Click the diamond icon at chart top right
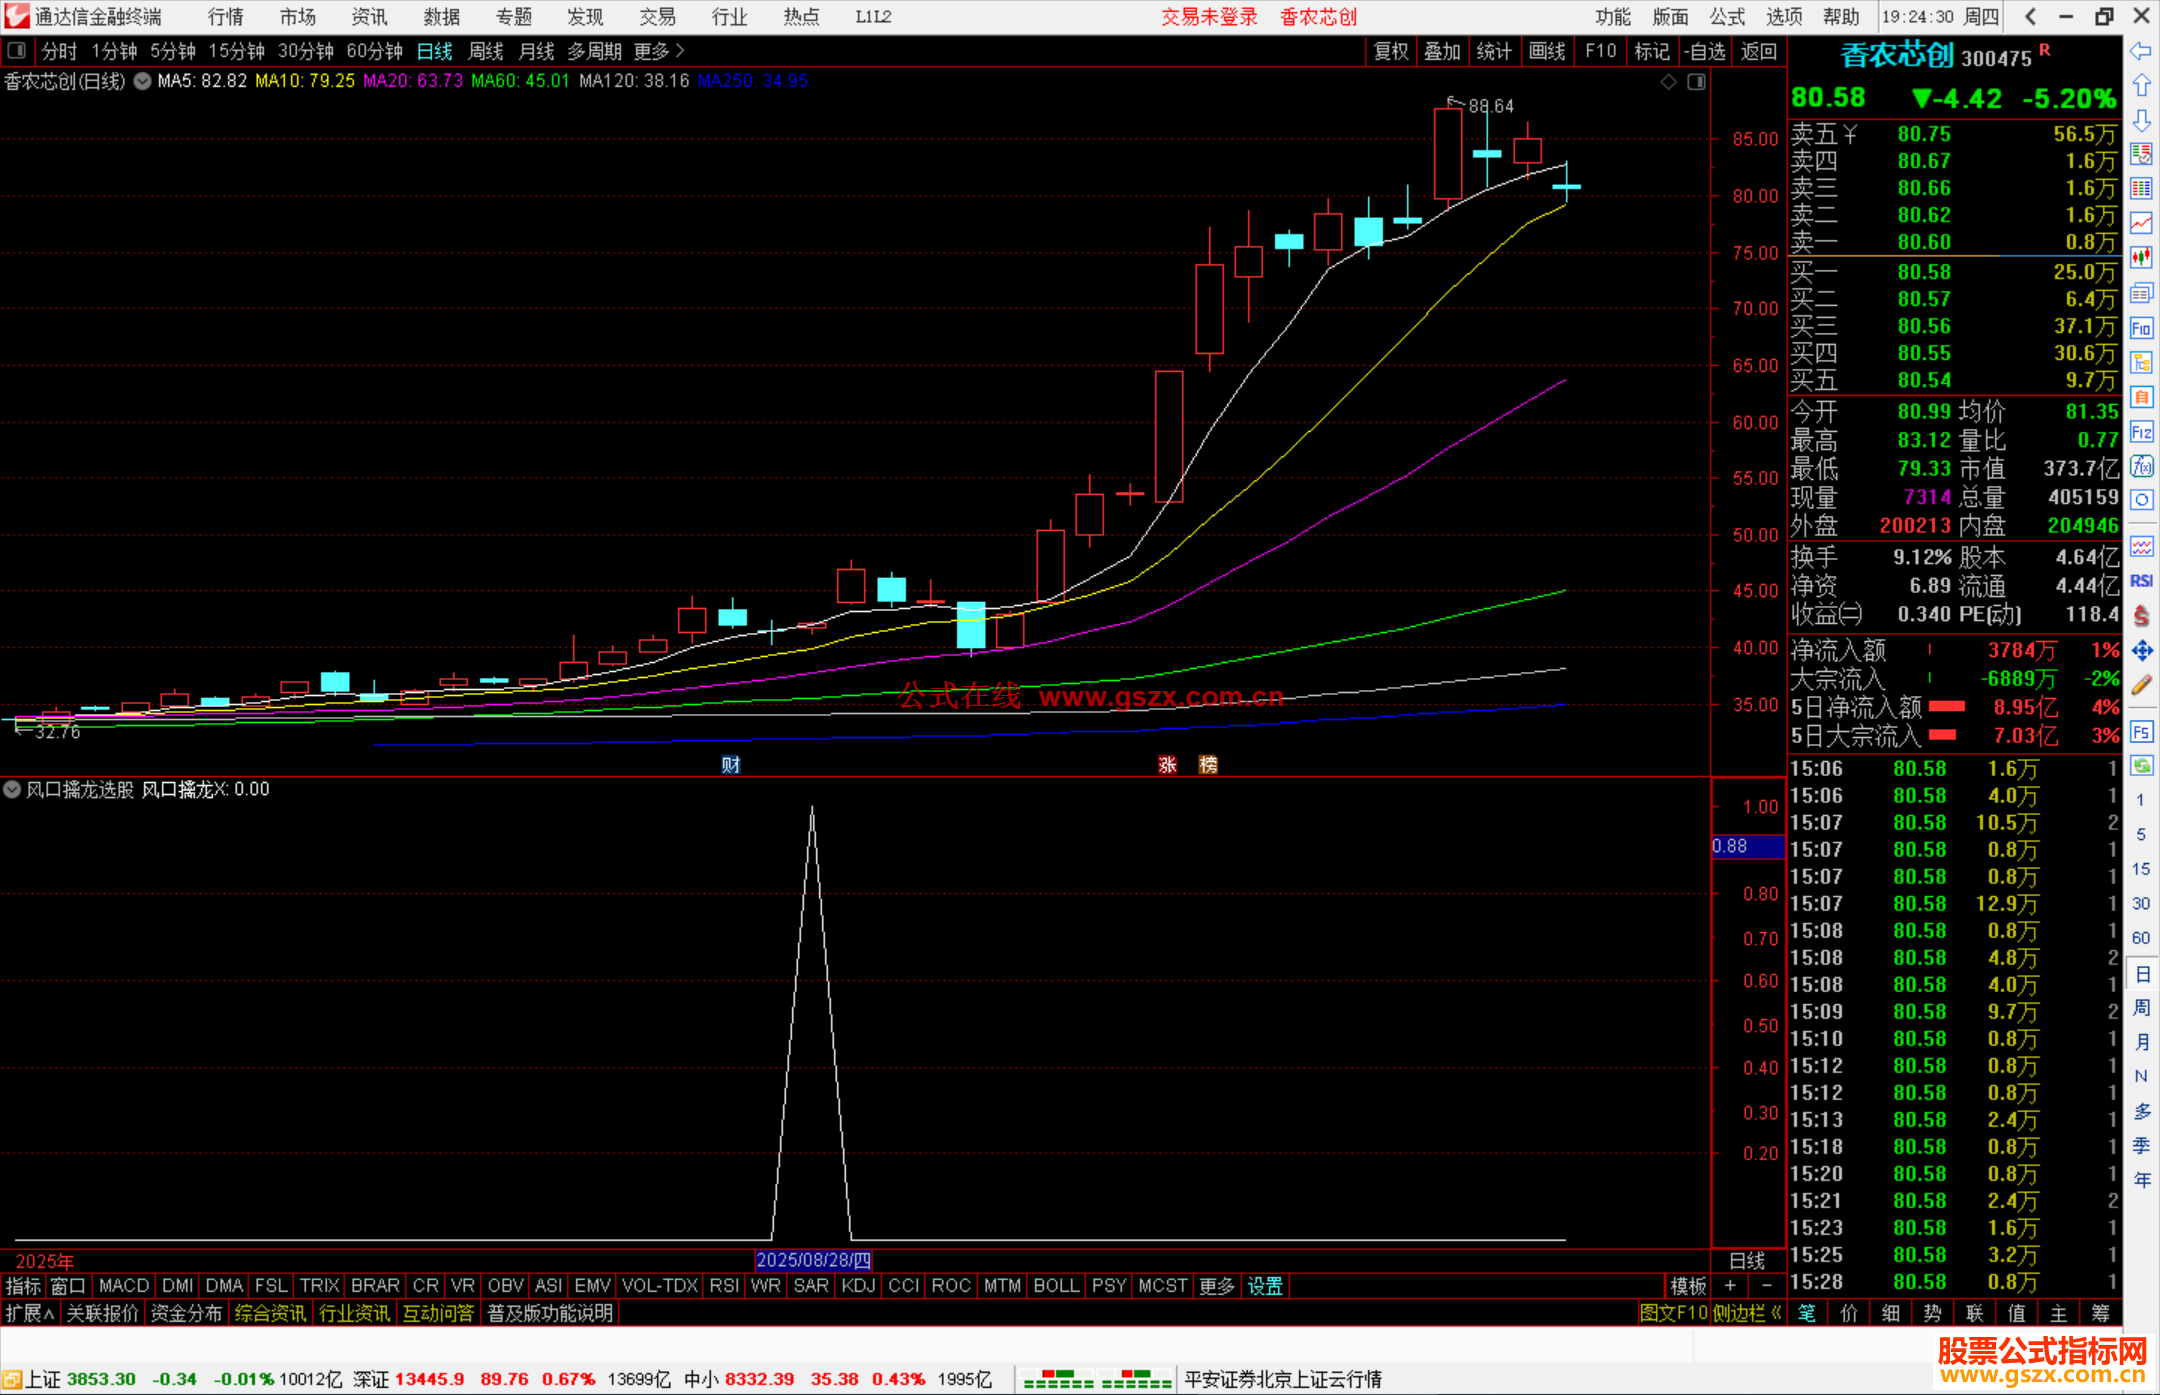This screenshot has height=1395, width=2160. 1668,82
